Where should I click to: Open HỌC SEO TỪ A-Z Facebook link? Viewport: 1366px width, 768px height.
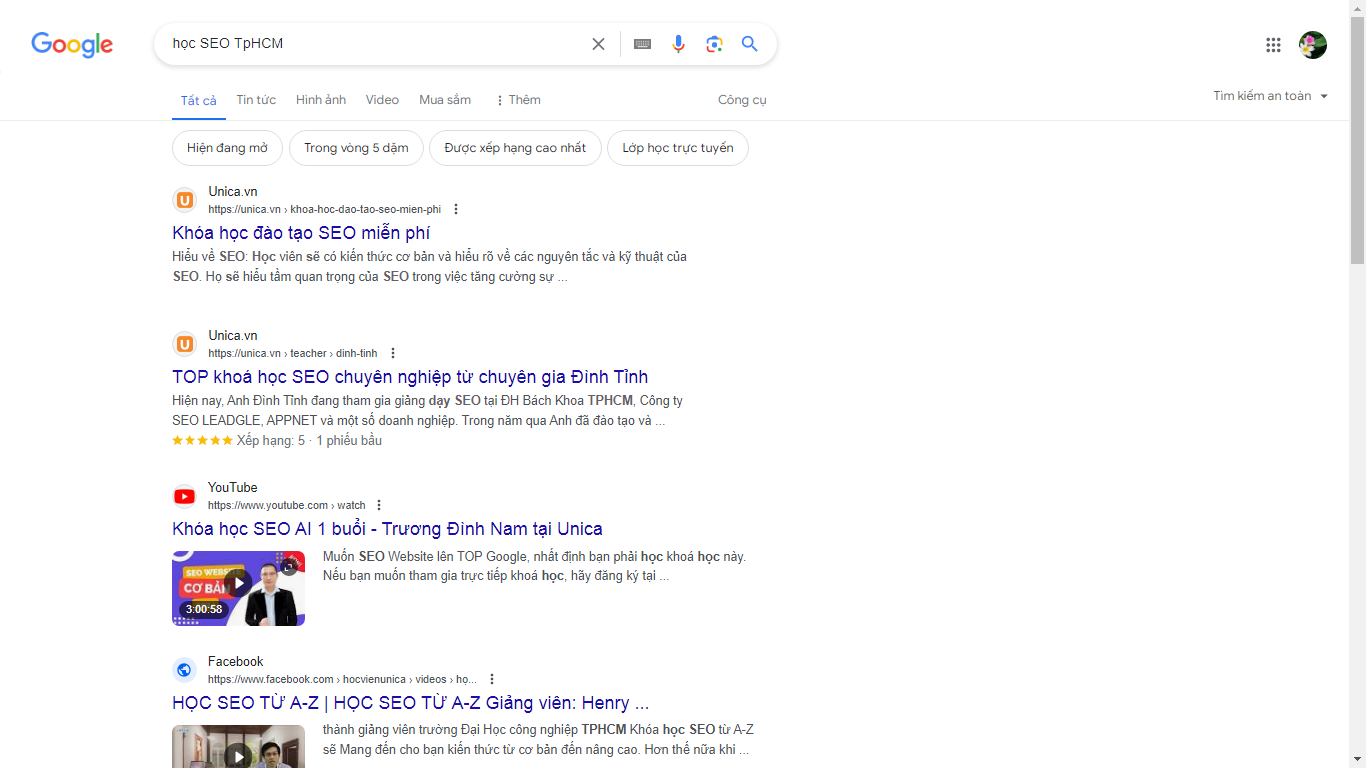click(410, 703)
